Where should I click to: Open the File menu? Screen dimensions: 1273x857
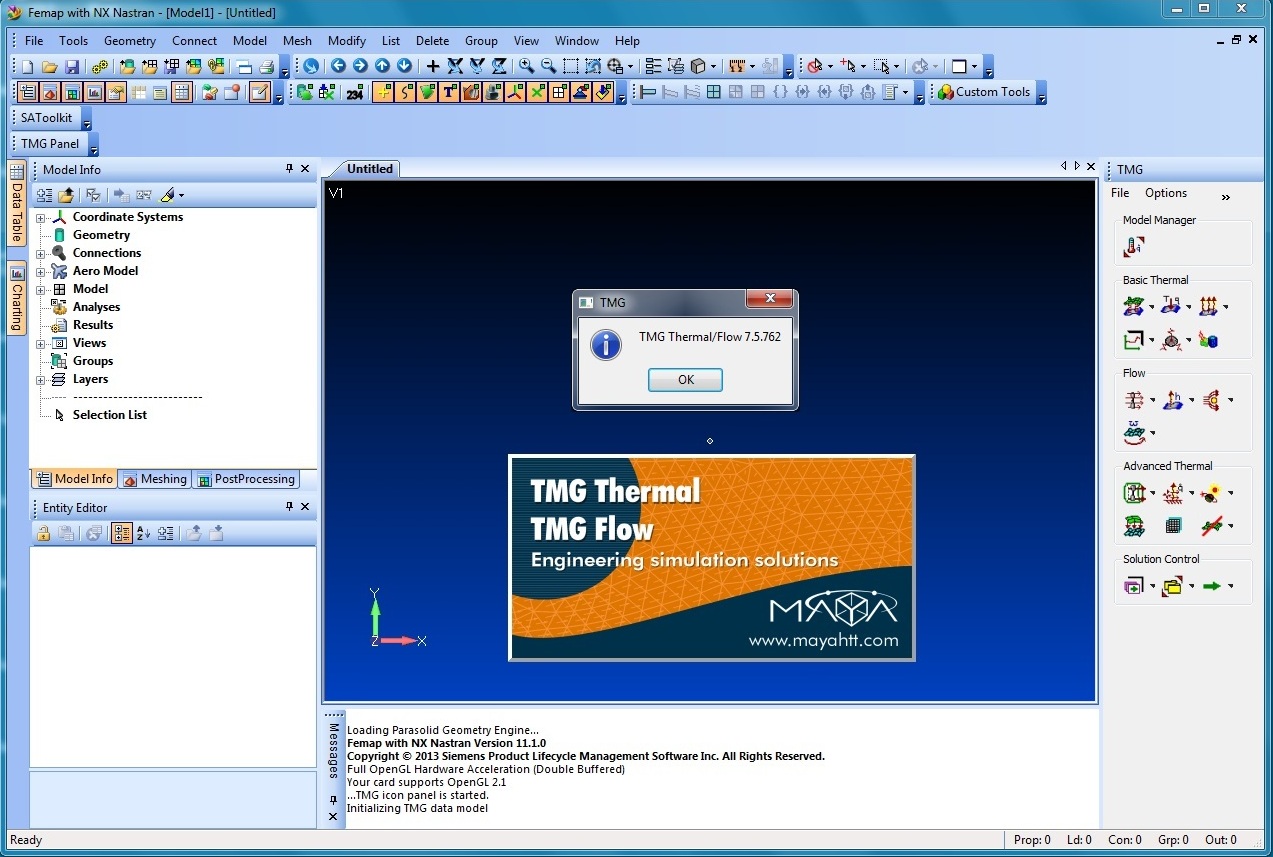(34, 41)
